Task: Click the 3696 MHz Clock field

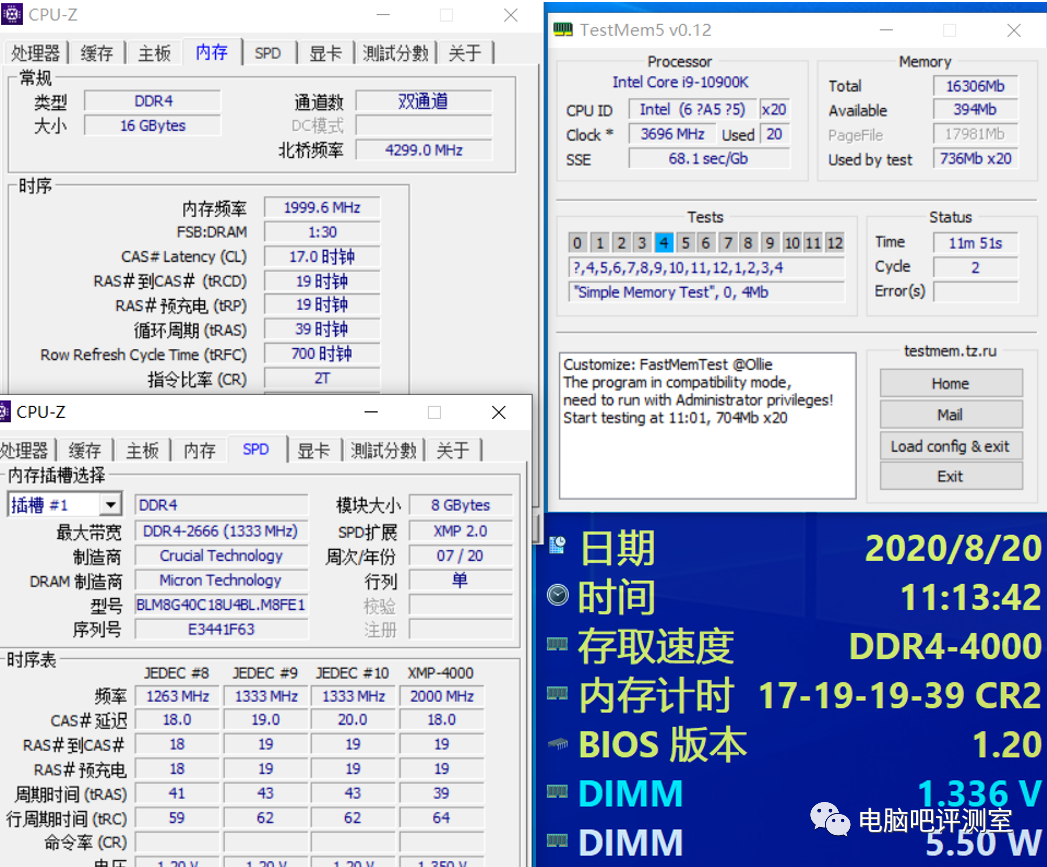Action: pos(672,134)
